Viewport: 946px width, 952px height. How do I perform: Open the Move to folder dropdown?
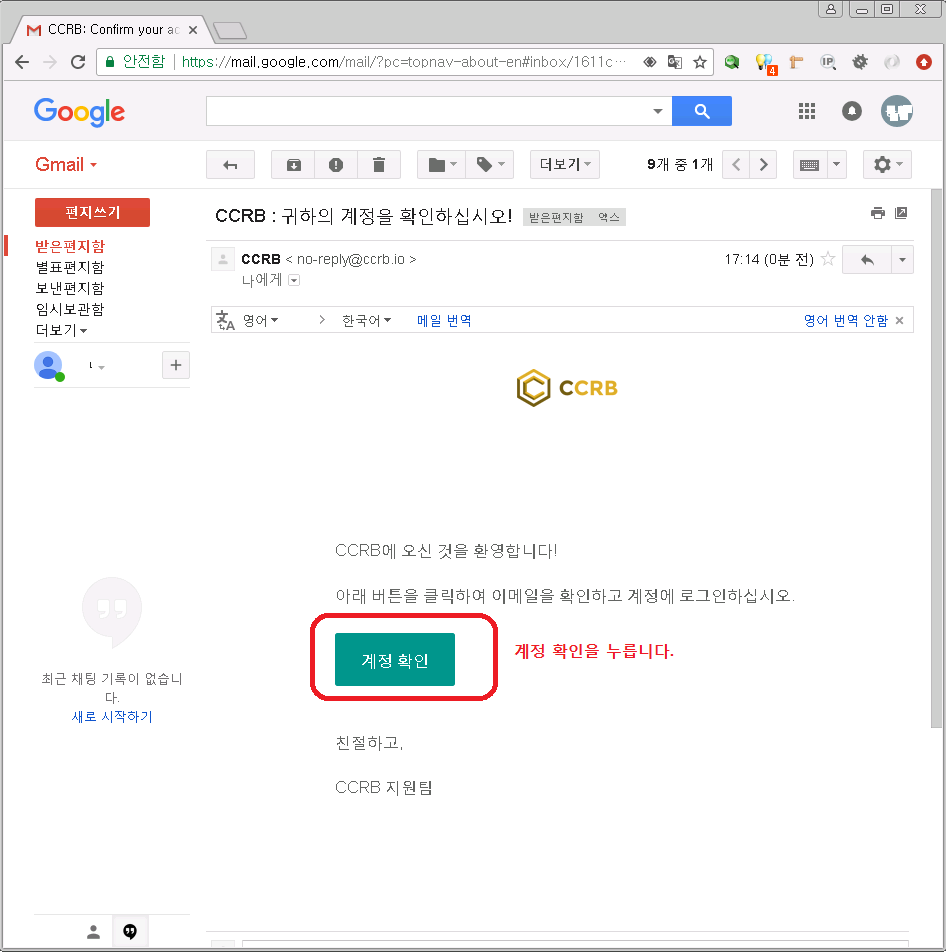pos(441,165)
